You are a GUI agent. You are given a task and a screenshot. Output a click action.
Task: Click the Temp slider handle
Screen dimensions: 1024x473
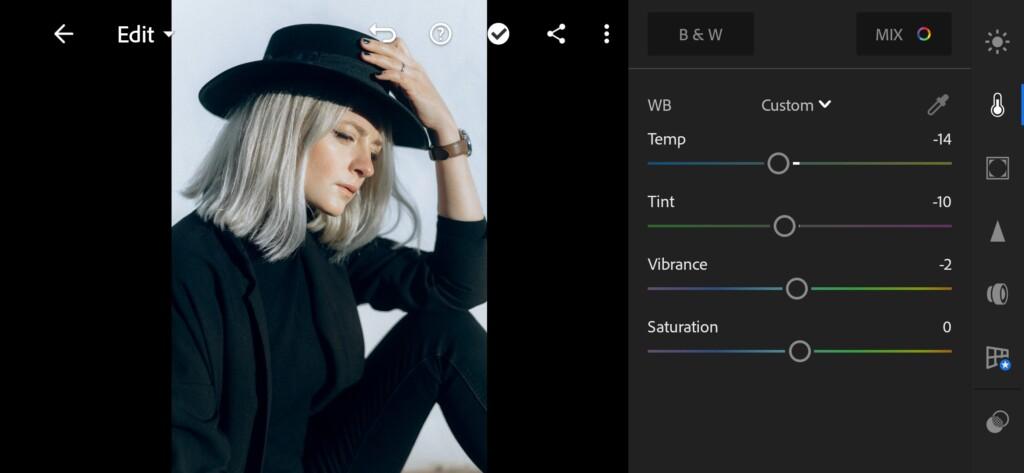778,163
